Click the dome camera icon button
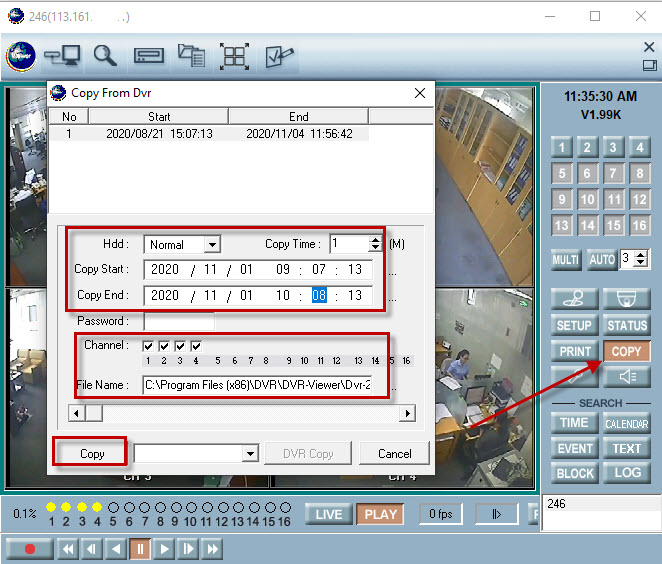Viewport: 662px width, 564px height. pyautogui.click(x=627, y=299)
